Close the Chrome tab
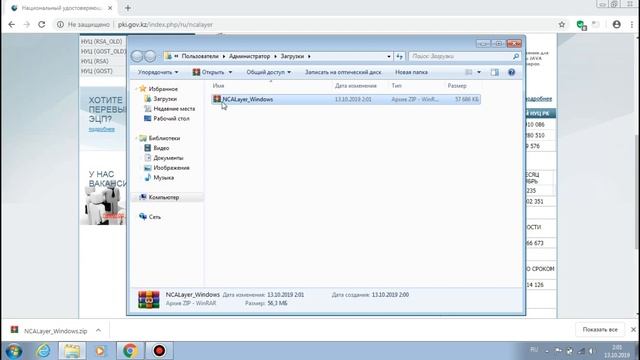The height and width of the screenshot is (360, 640). 110,8
